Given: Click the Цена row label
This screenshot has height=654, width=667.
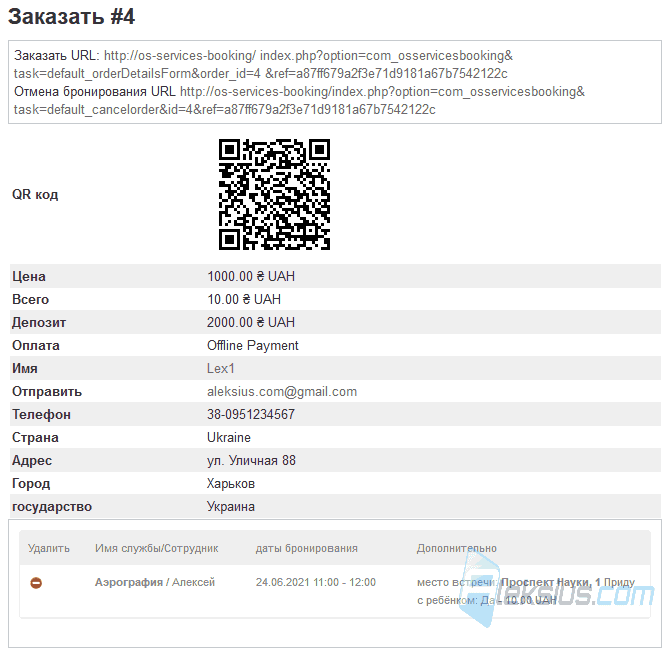Looking at the screenshot, I should pos(29,277).
